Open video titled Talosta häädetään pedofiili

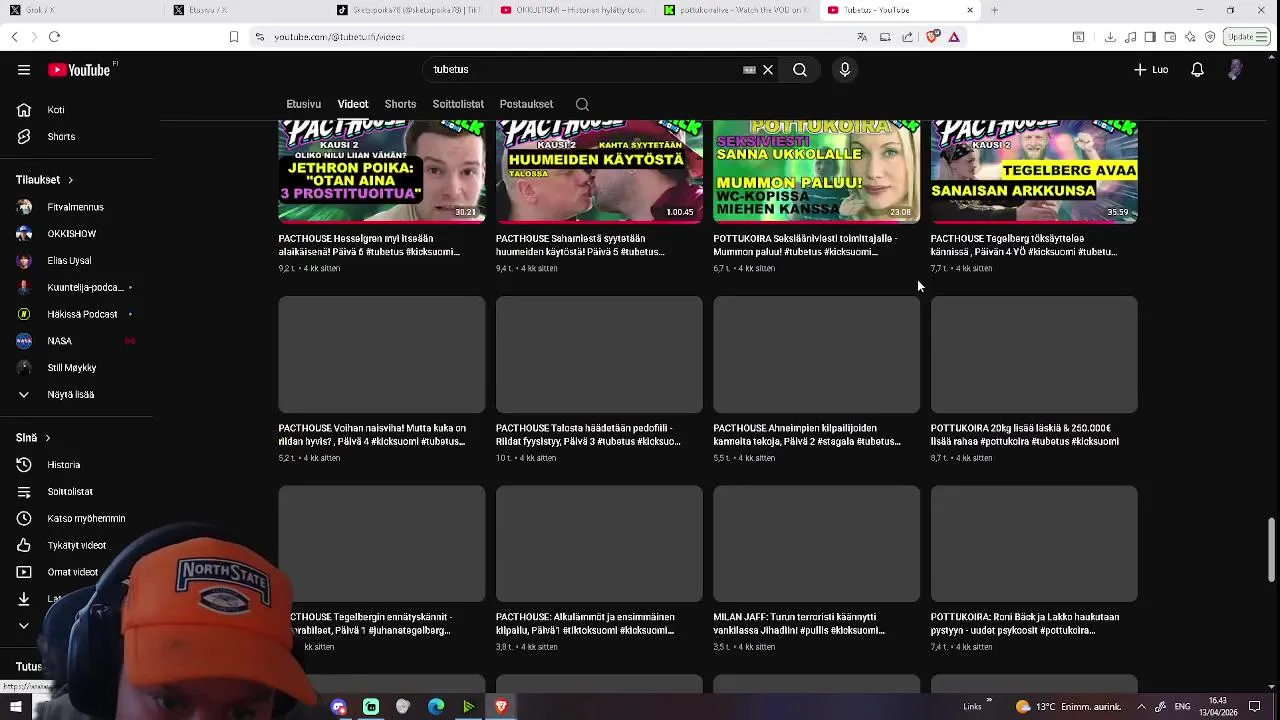click(588, 435)
